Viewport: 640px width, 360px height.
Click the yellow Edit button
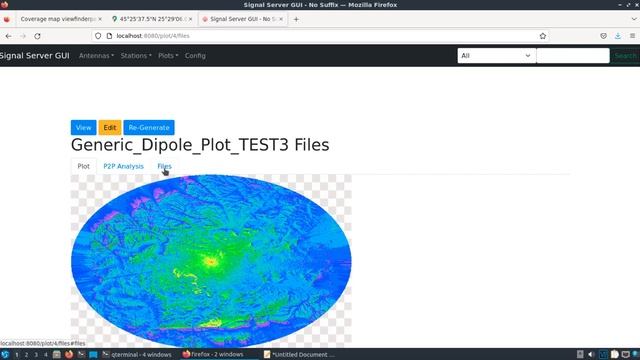click(110, 127)
